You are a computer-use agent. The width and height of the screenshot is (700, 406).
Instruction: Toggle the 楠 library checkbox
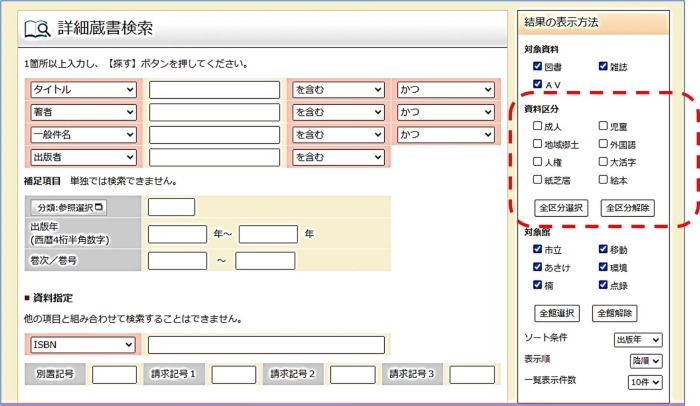tap(538, 285)
